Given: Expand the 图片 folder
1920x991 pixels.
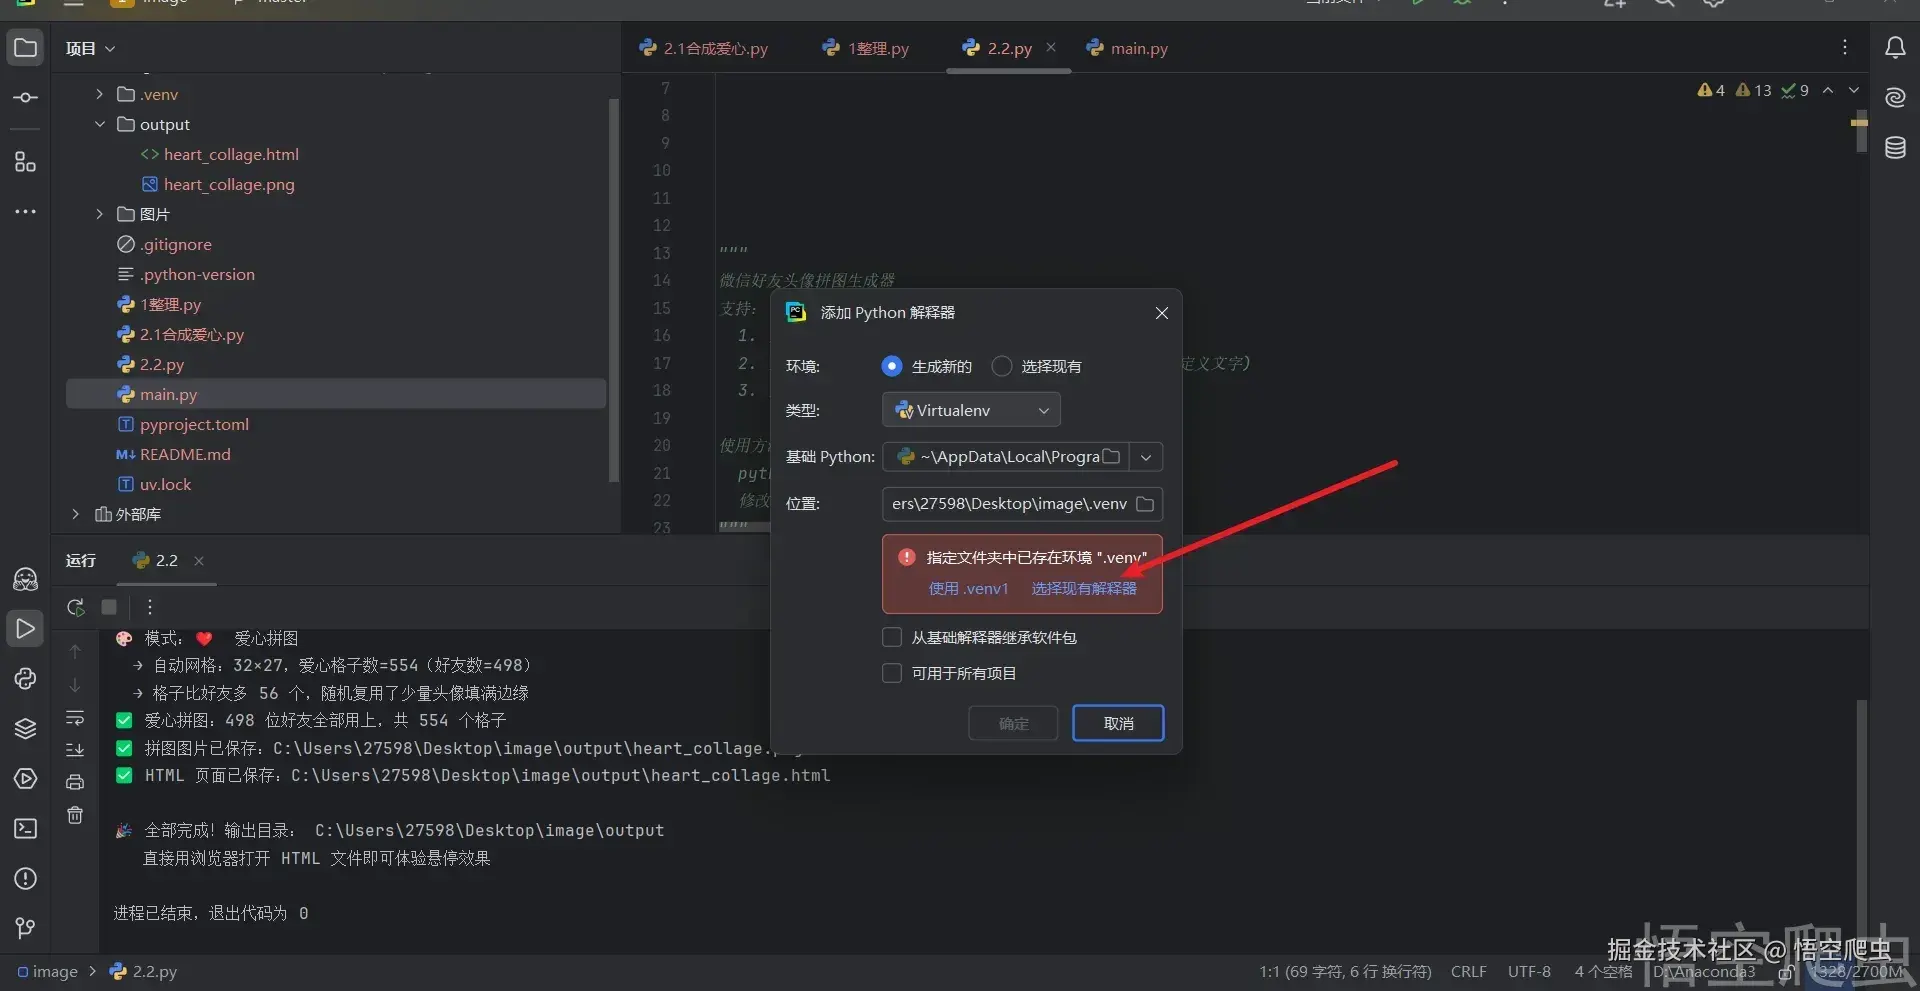Looking at the screenshot, I should pos(99,214).
